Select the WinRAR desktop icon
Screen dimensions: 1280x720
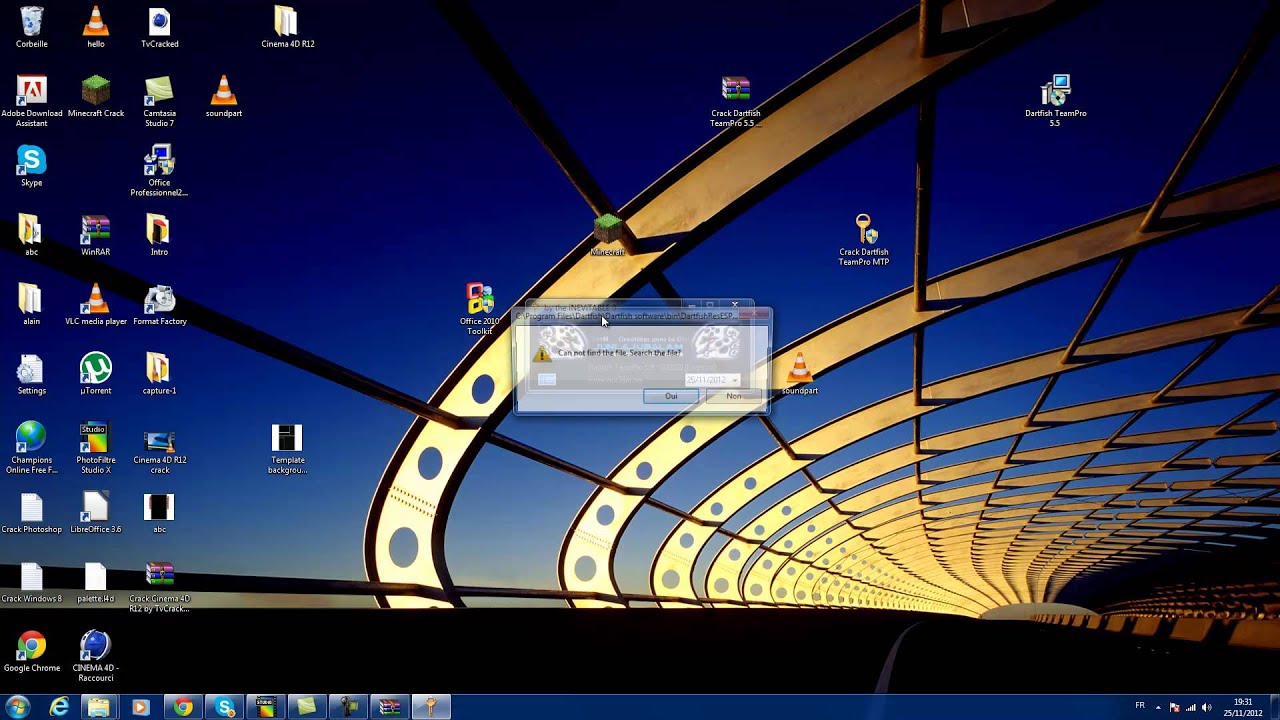click(96, 236)
